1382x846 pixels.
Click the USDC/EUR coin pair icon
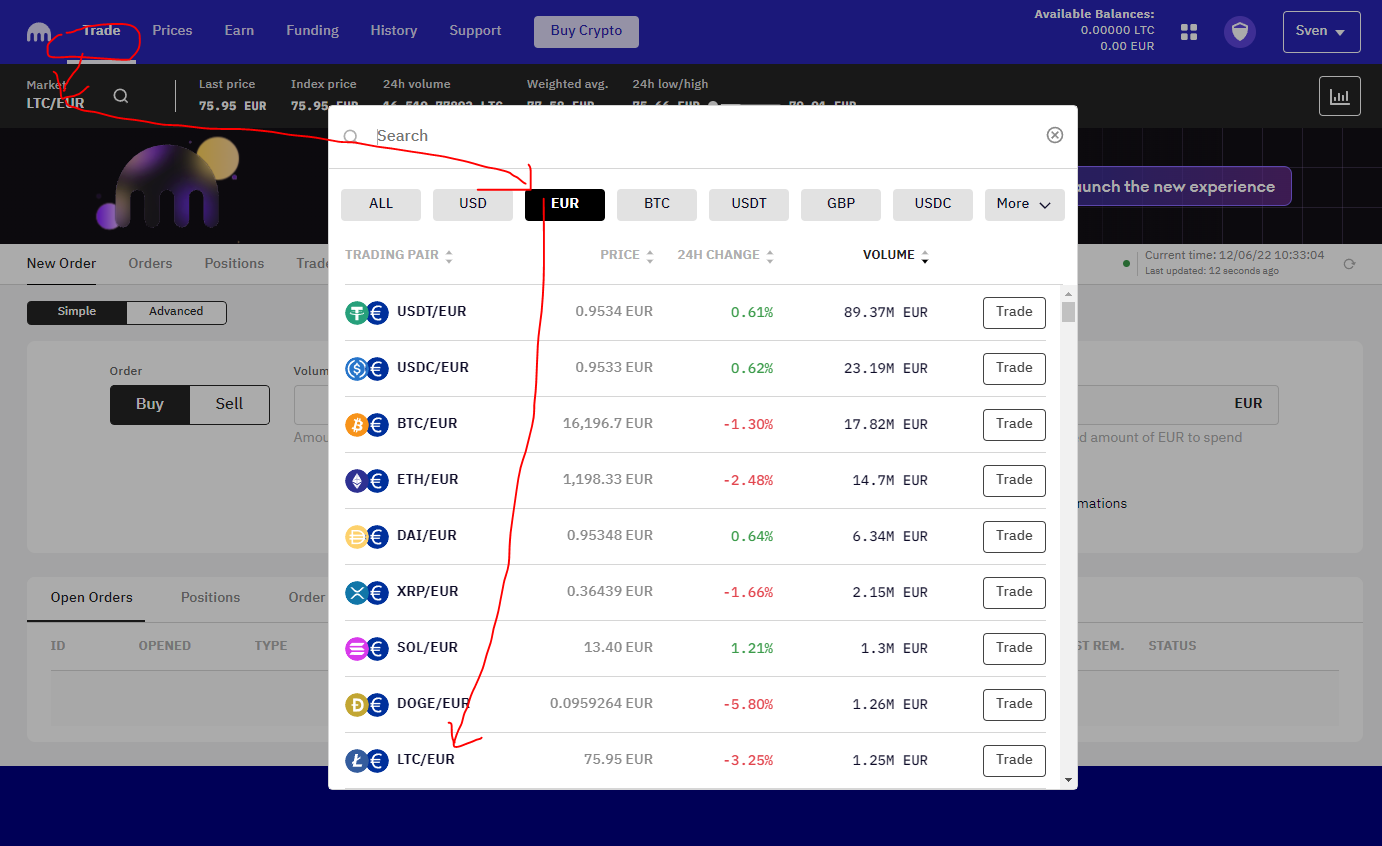coord(367,369)
